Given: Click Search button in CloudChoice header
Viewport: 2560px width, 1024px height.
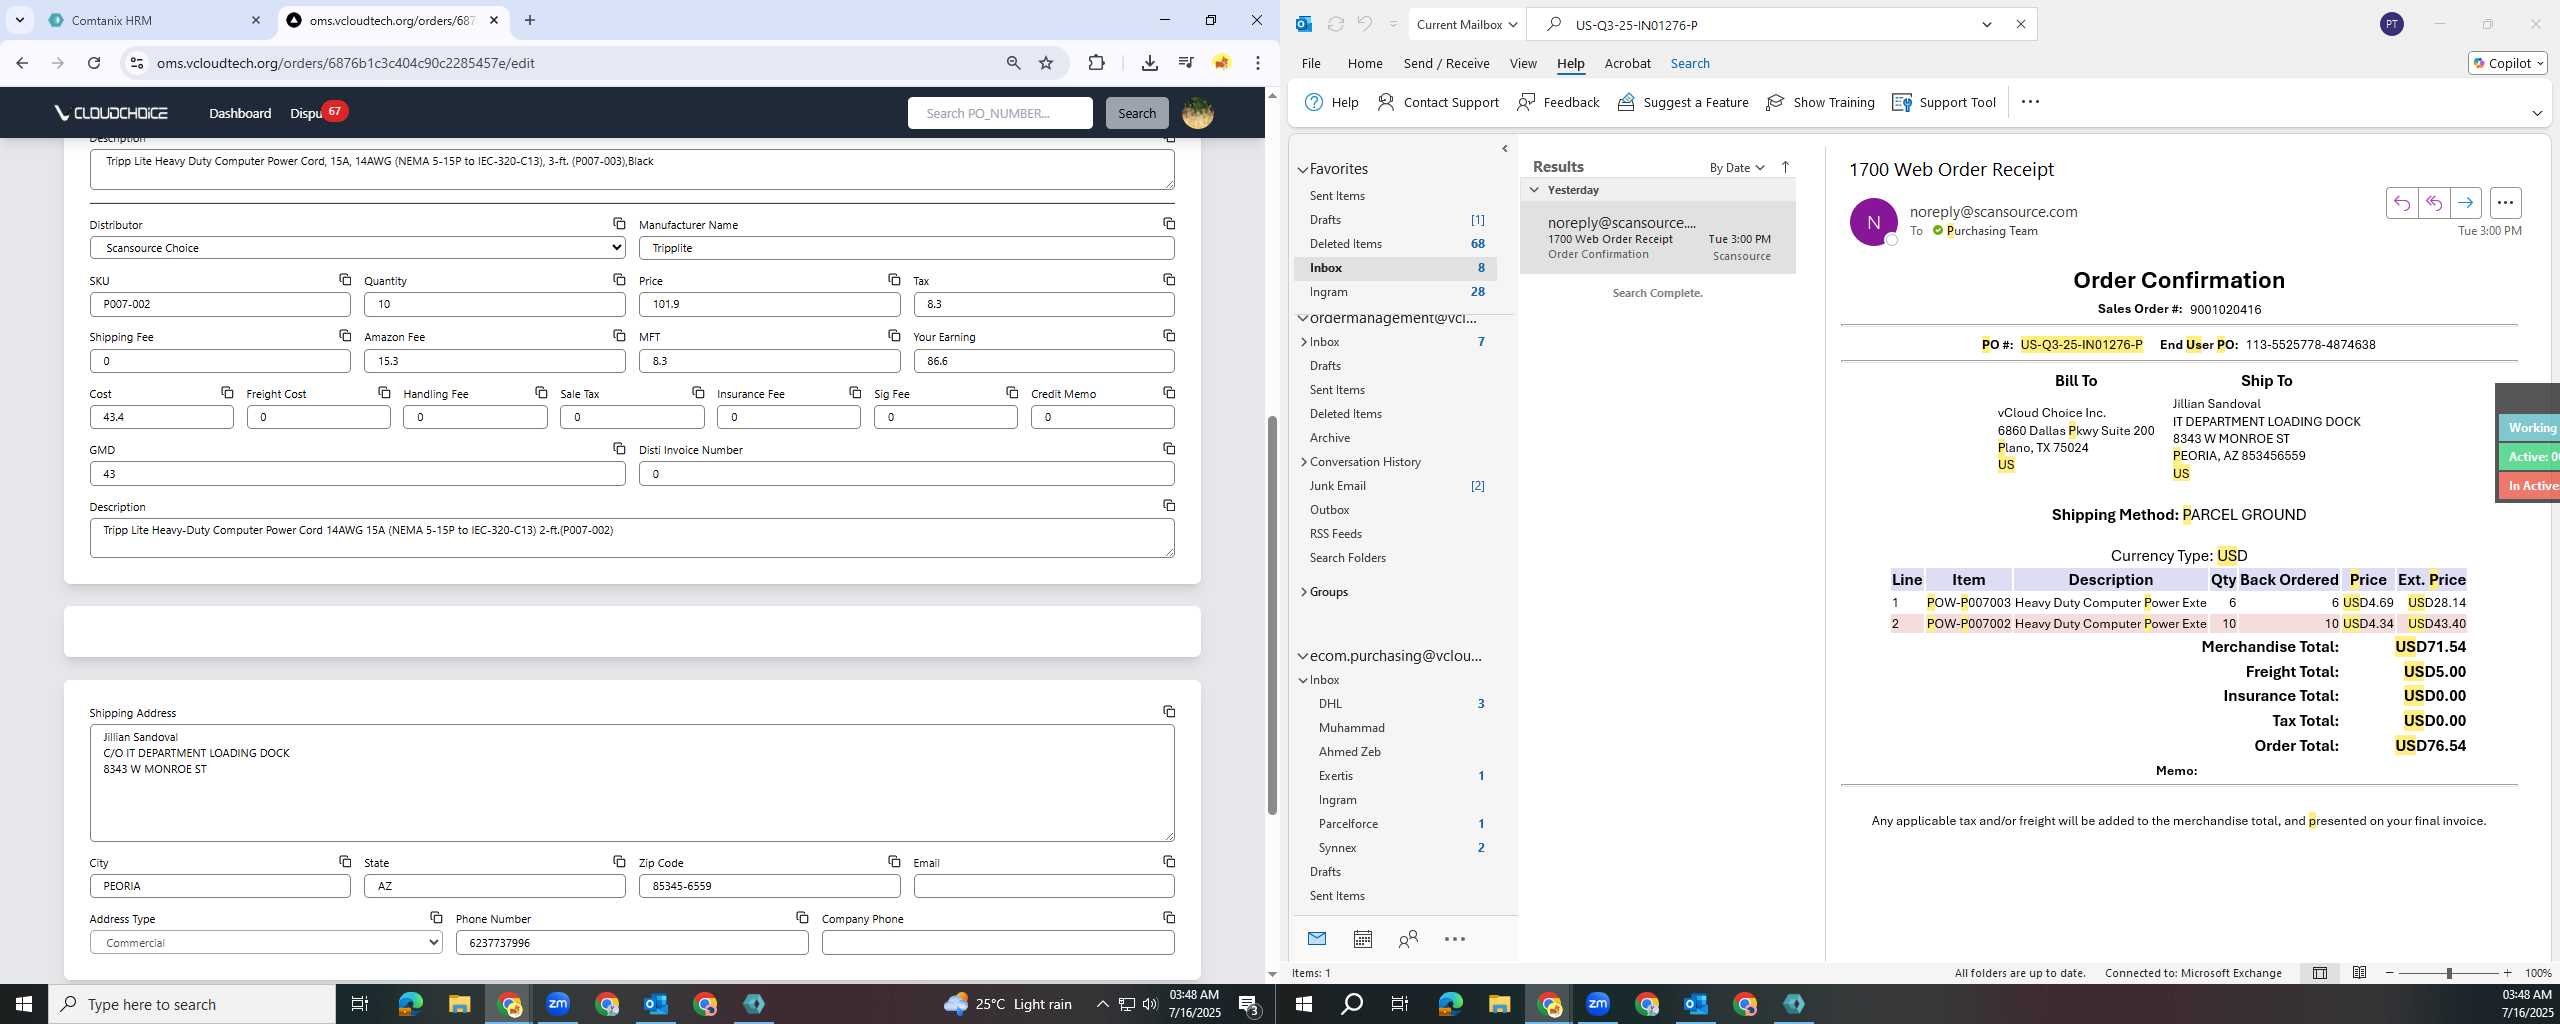Looking at the screenshot, I should pos(1137,113).
